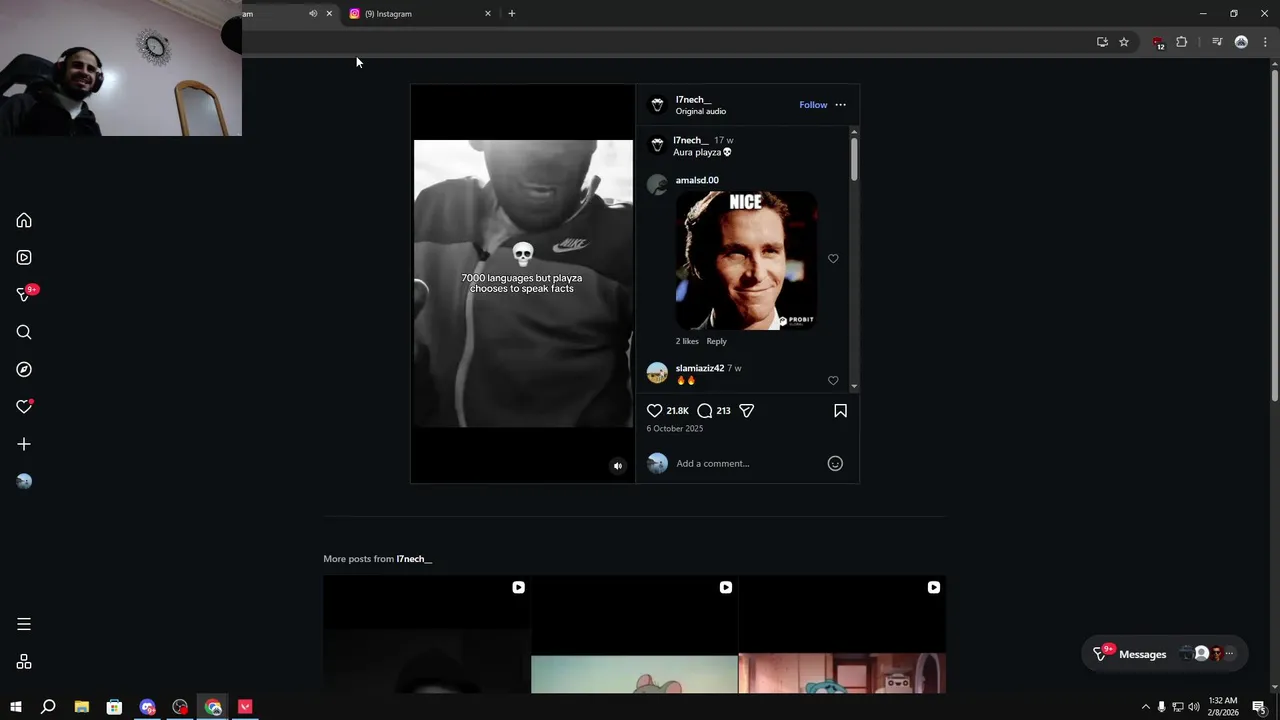This screenshot has width=1280, height=720.
Task: Open OBS Studio from taskbar
Action: pyautogui.click(x=180, y=707)
